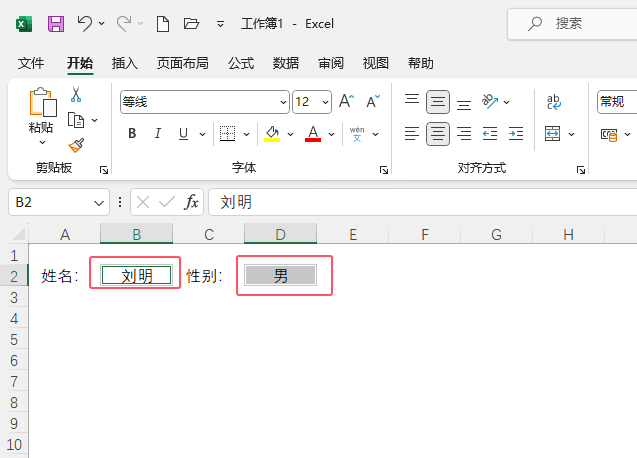Viewport: 637px width, 458px height.
Task: Select column B header
Action: coord(136,234)
